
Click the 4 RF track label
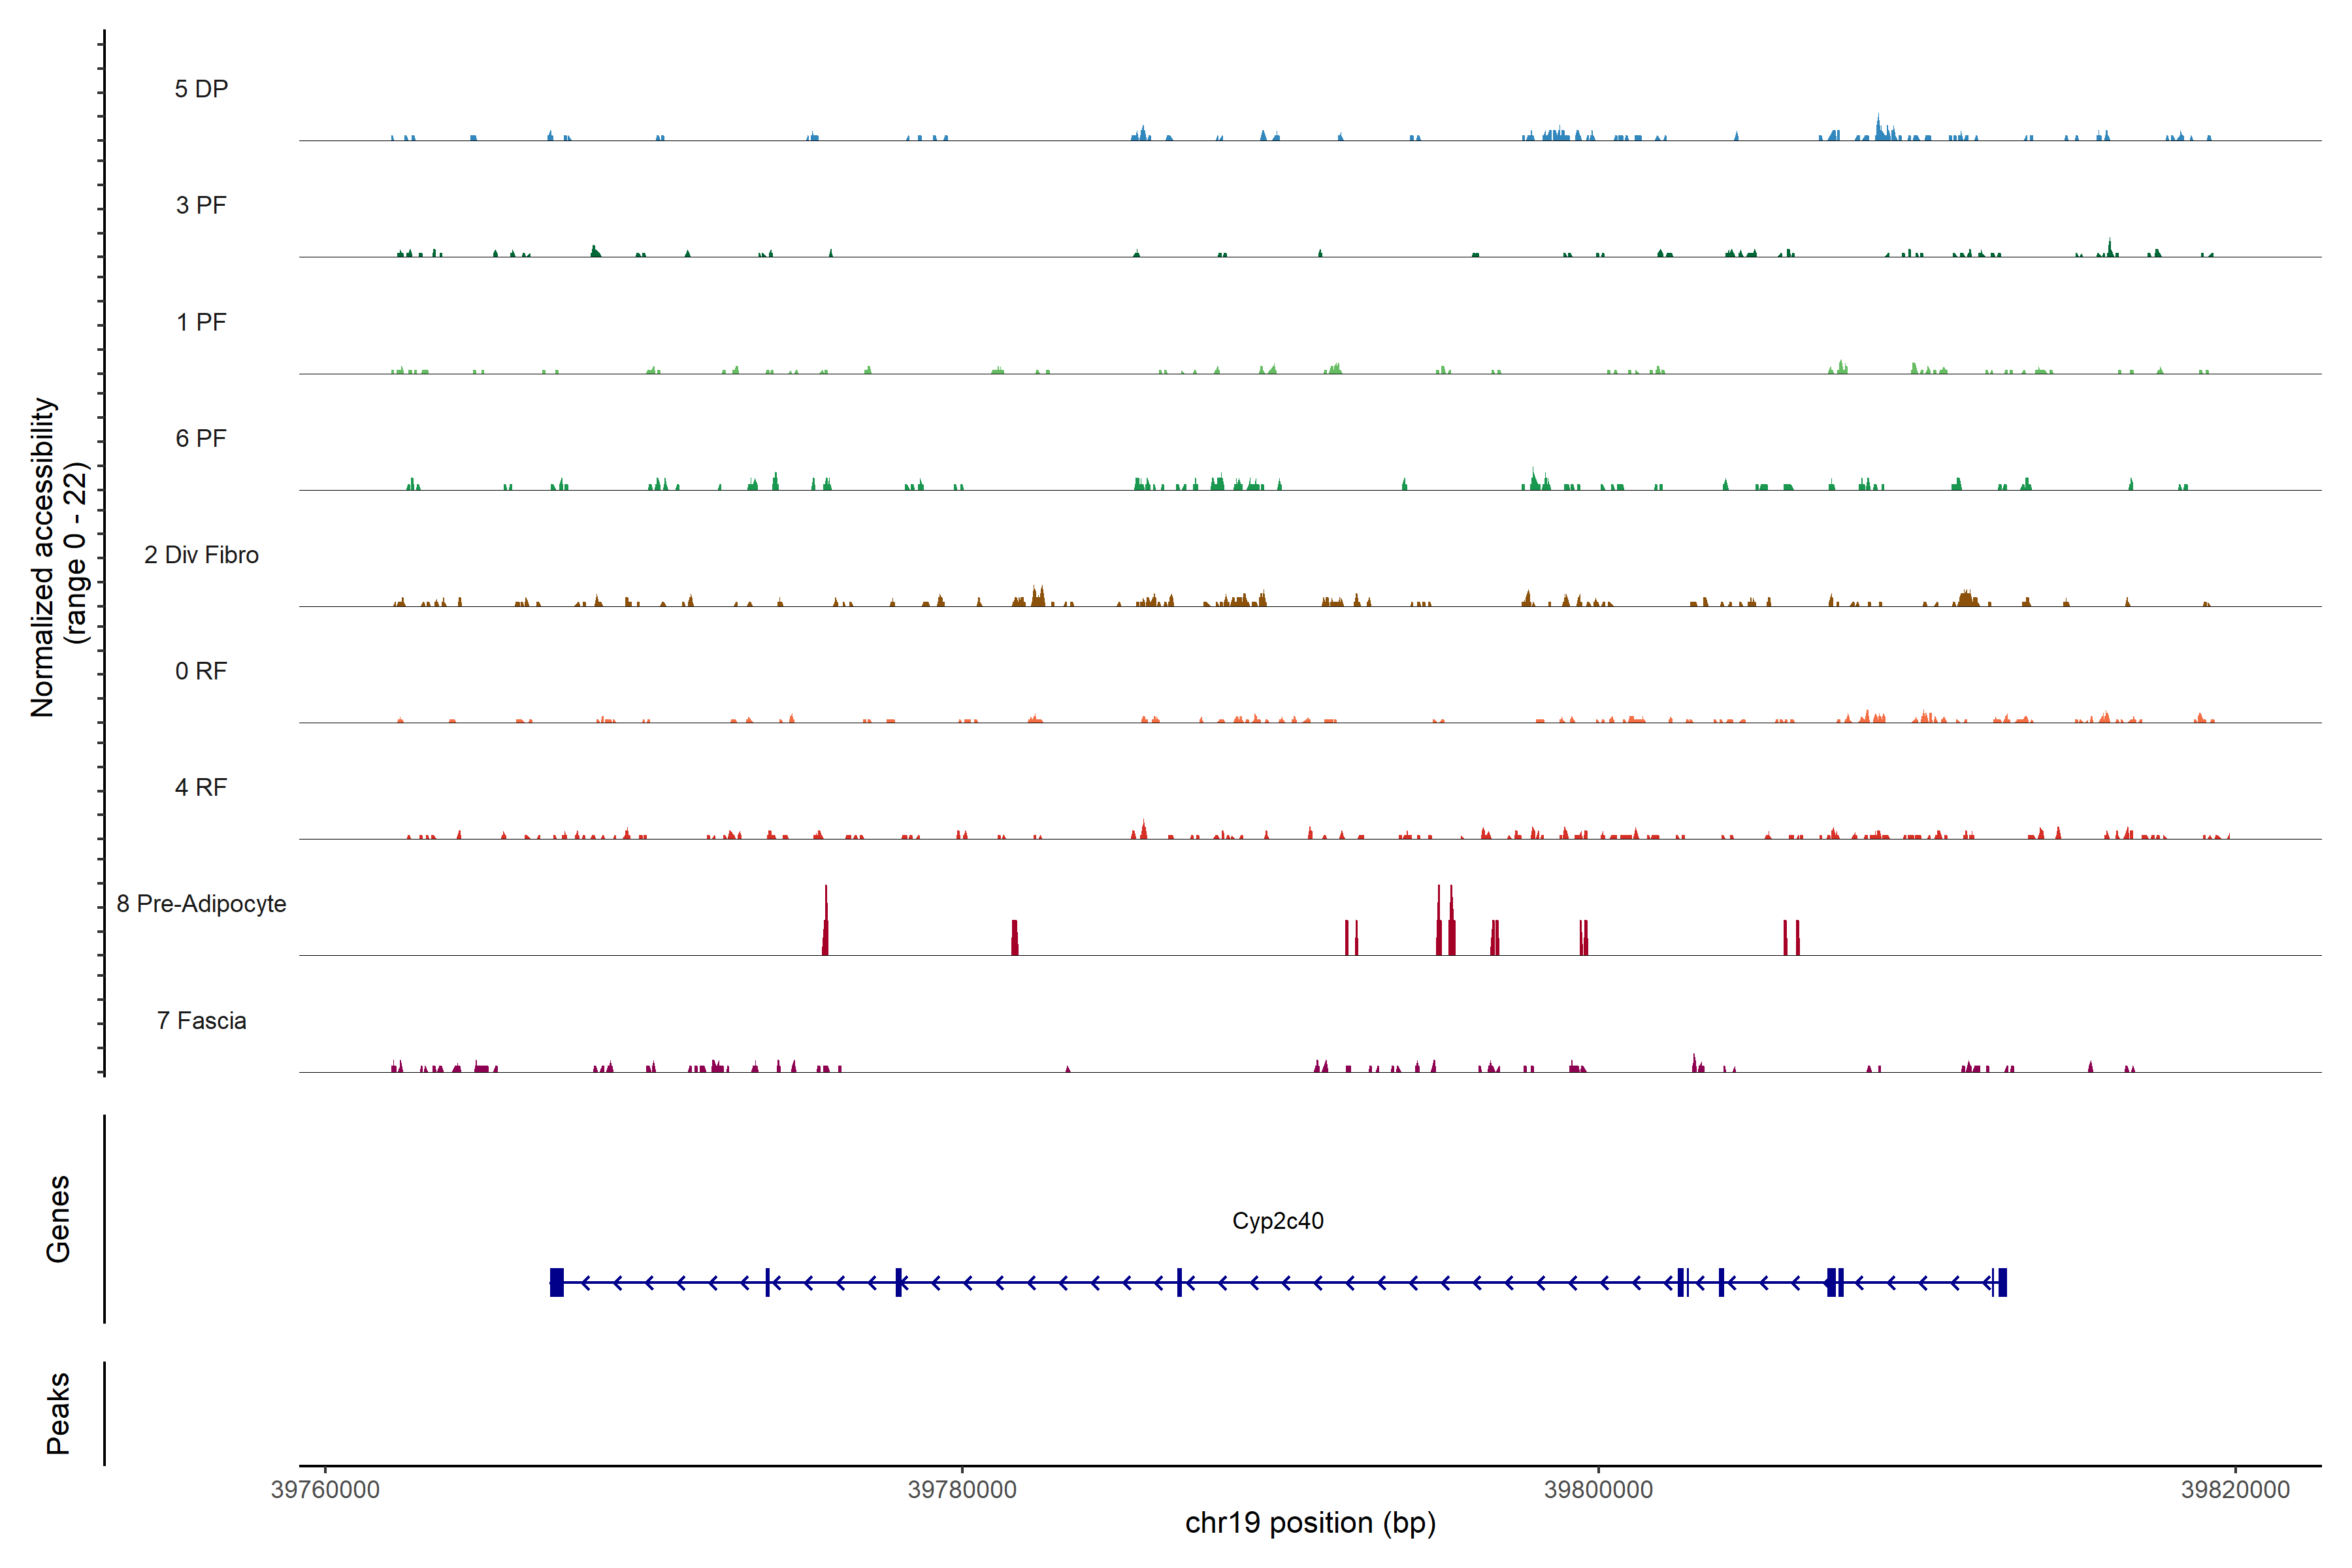point(201,787)
